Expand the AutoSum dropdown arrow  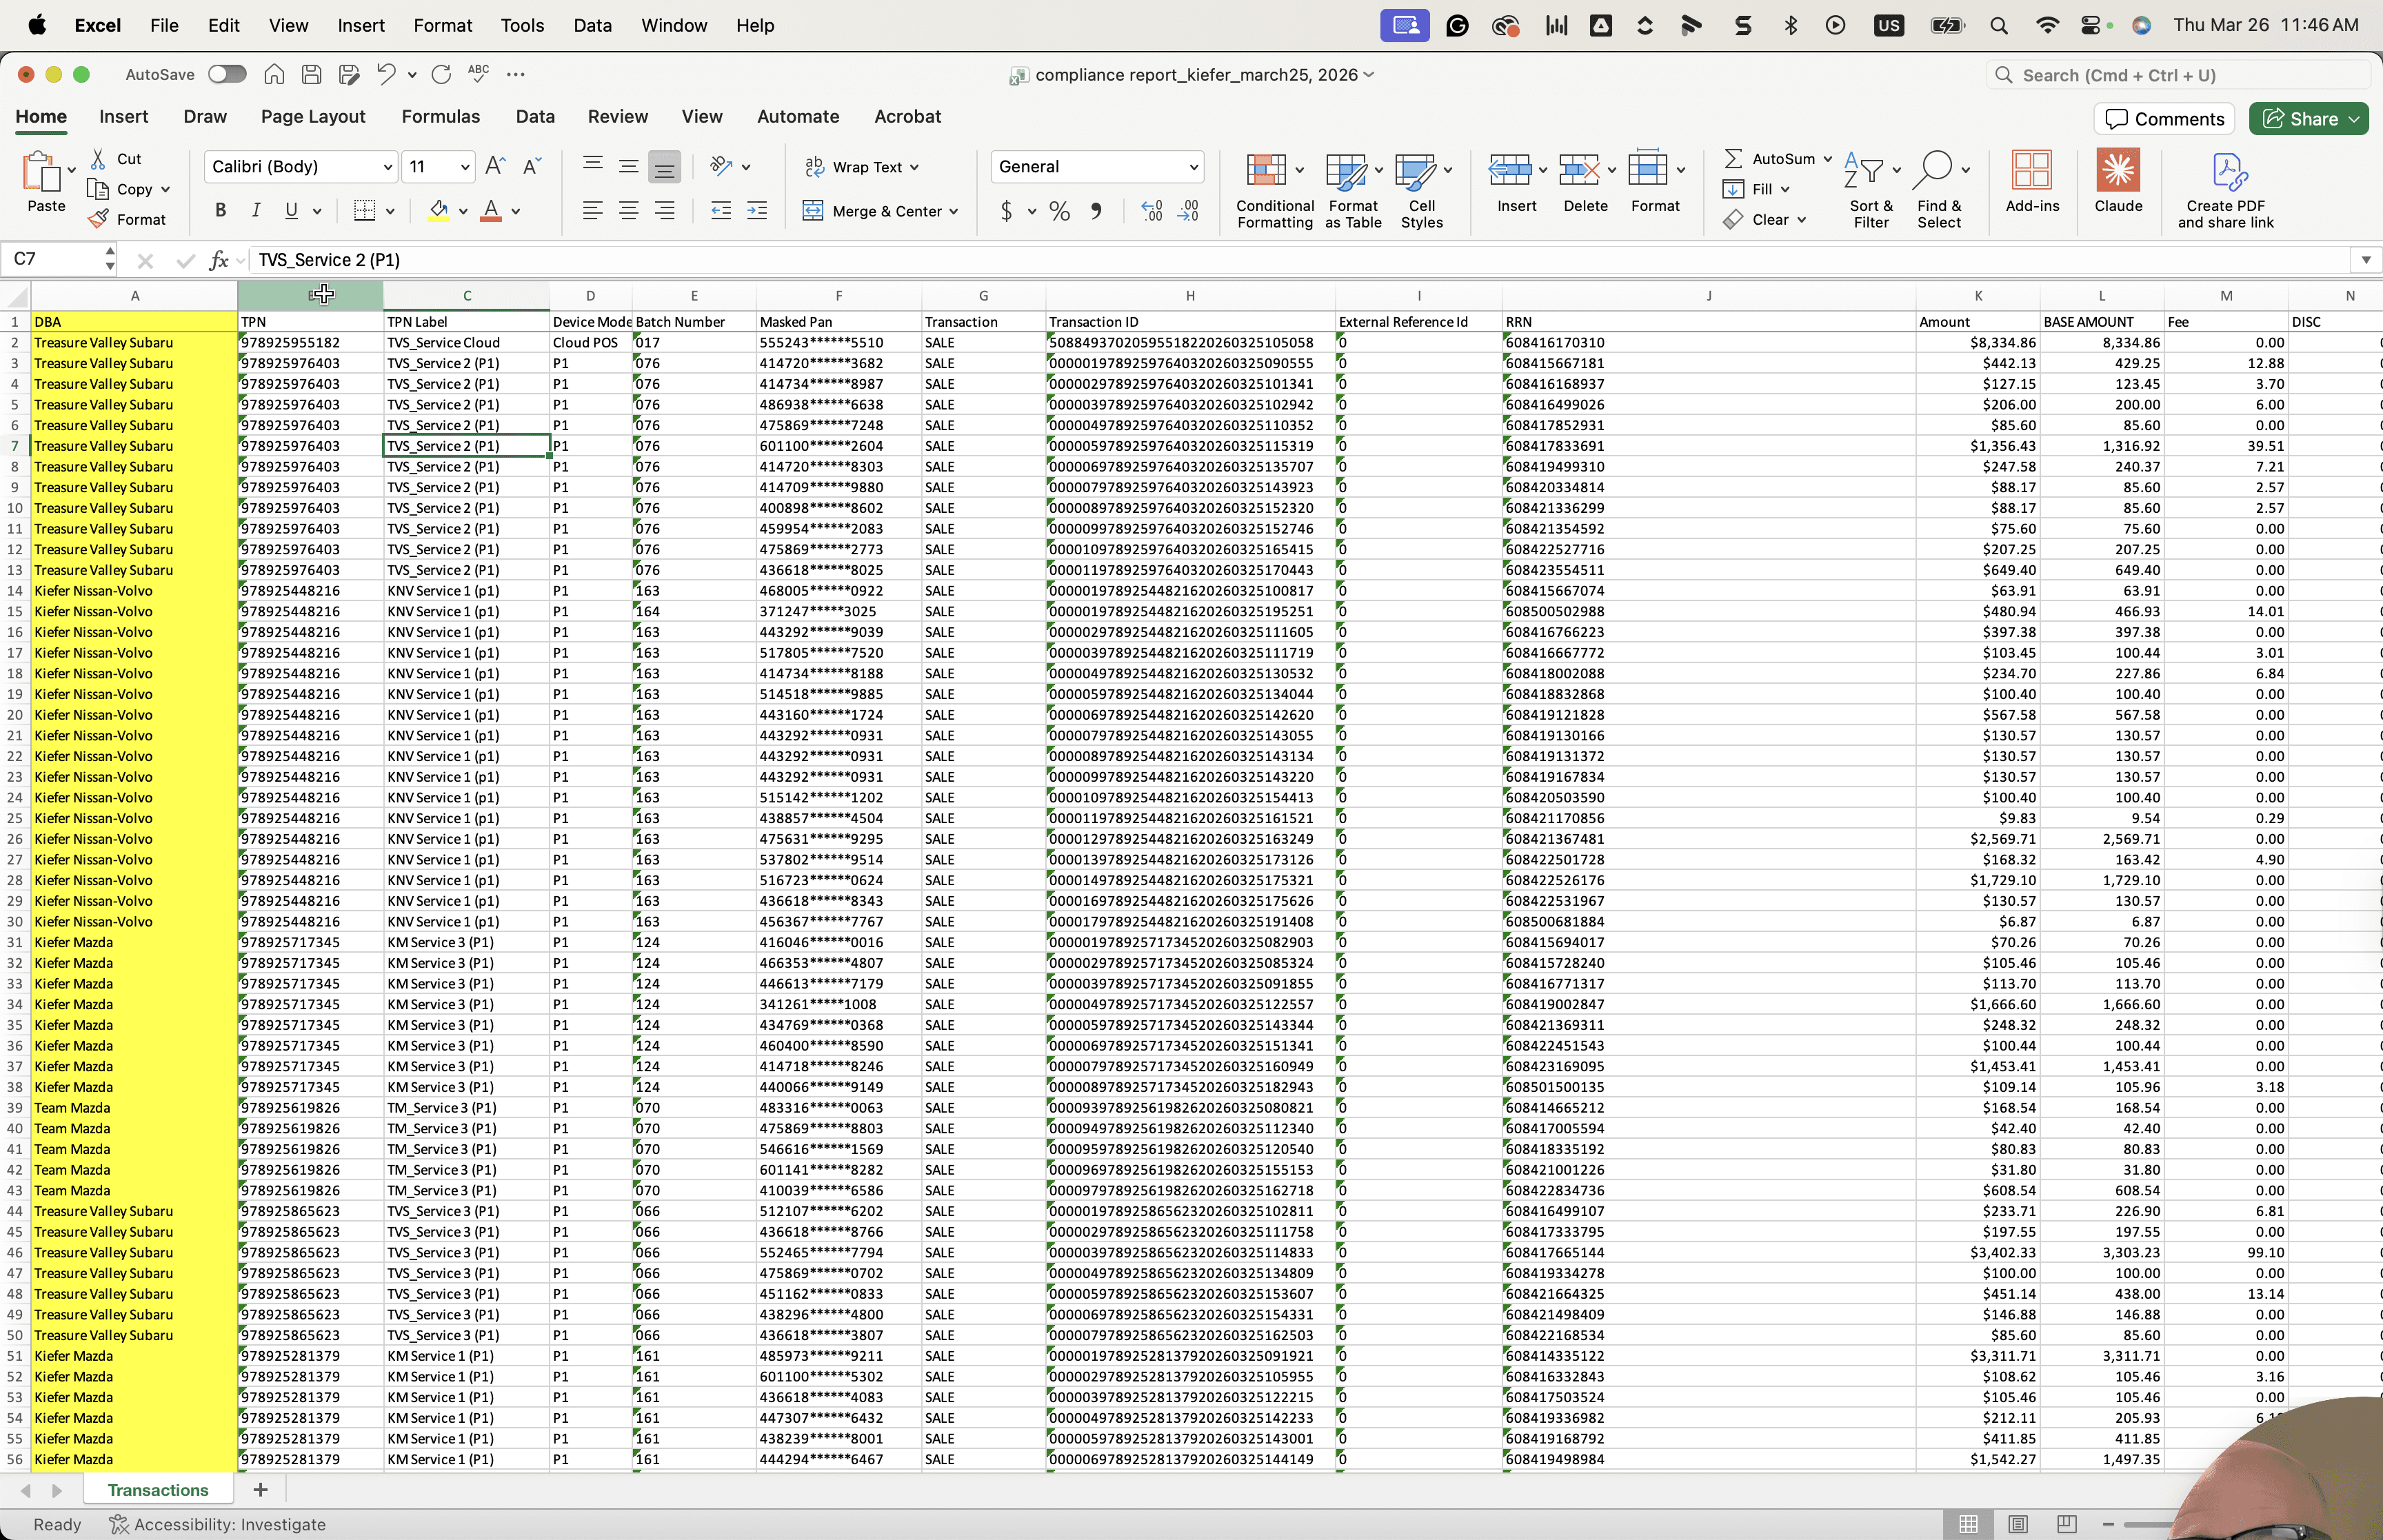coord(1827,159)
